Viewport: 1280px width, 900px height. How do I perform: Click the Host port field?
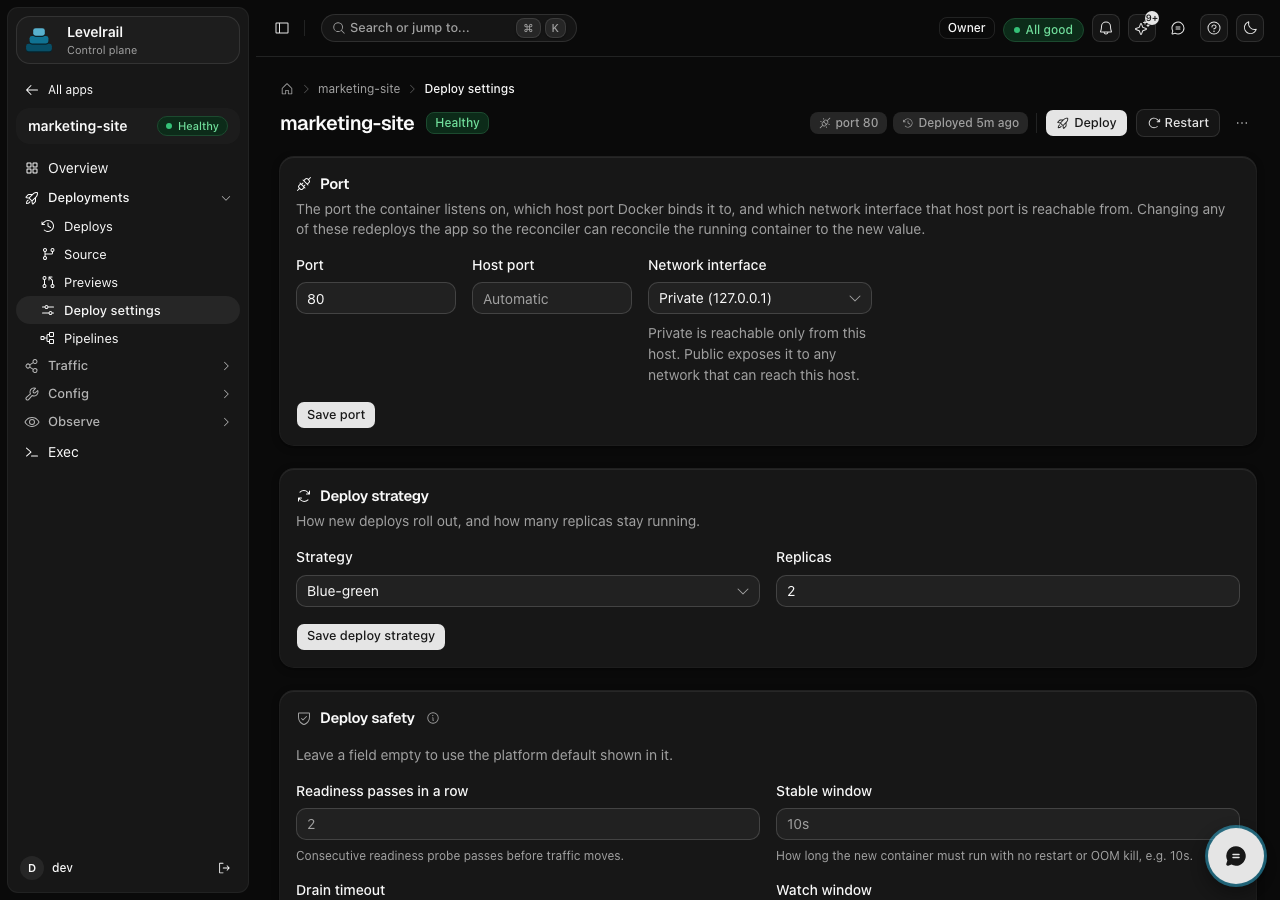point(552,298)
